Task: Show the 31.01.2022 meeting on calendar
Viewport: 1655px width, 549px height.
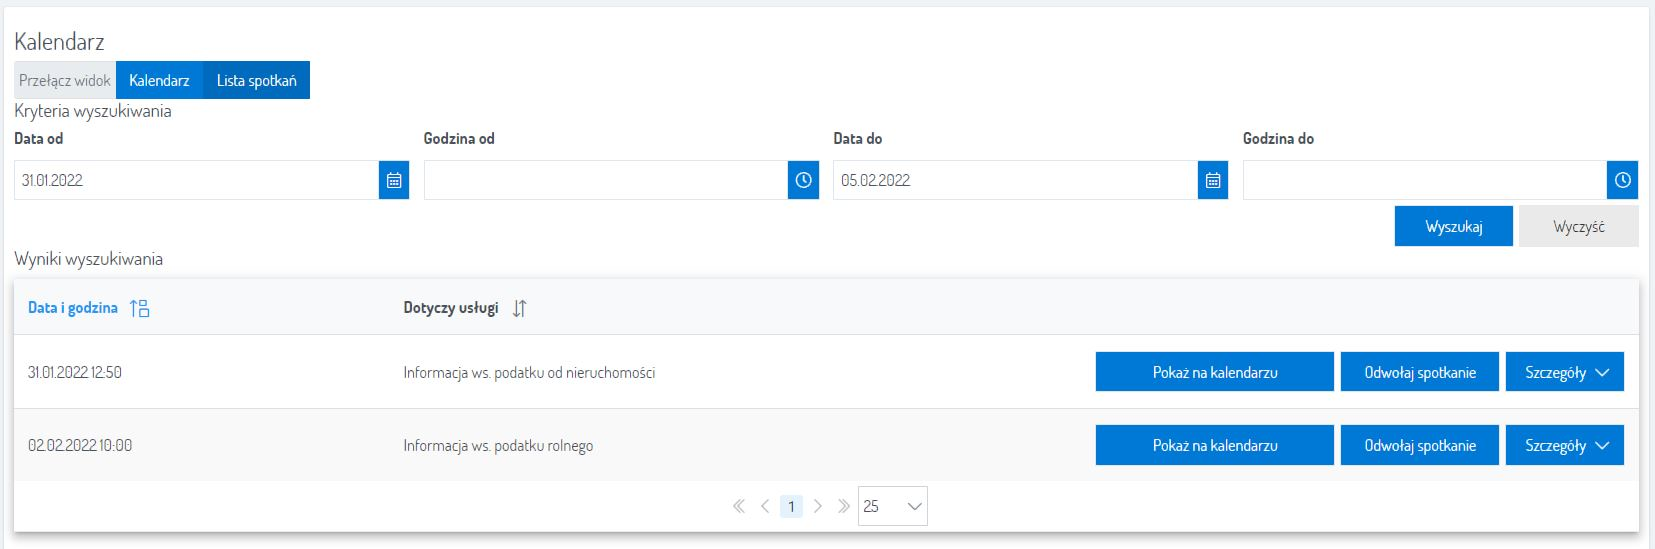Action: point(1214,372)
